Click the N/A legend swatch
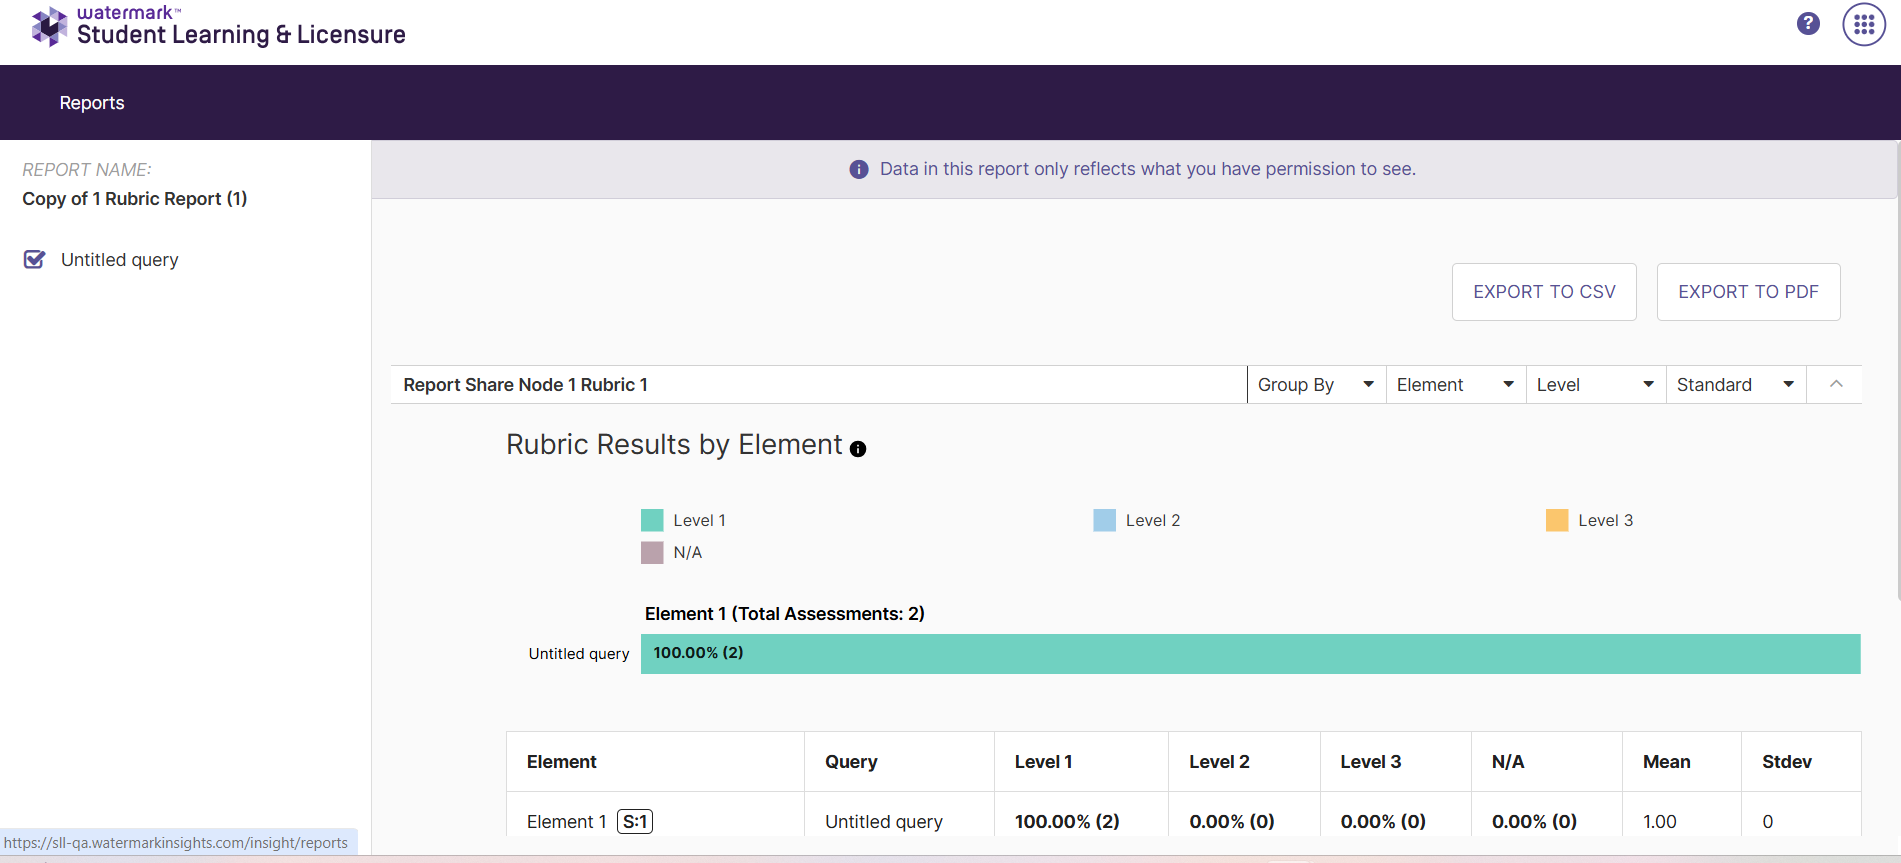The image size is (1901, 863). click(x=652, y=553)
